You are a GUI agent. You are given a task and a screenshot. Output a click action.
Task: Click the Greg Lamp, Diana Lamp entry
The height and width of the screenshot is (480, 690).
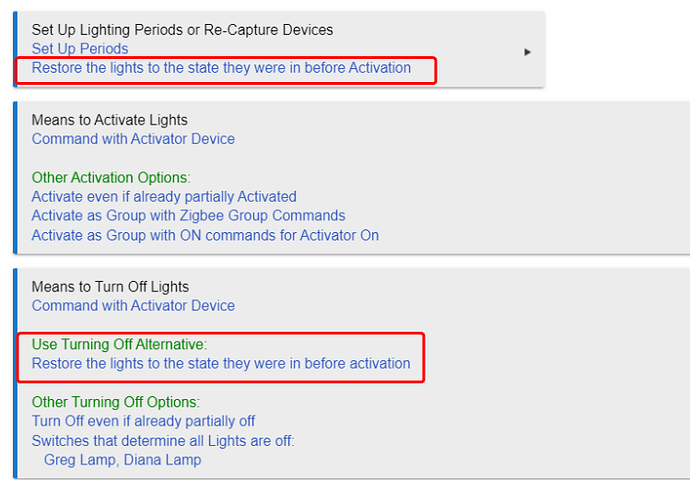coord(123,460)
